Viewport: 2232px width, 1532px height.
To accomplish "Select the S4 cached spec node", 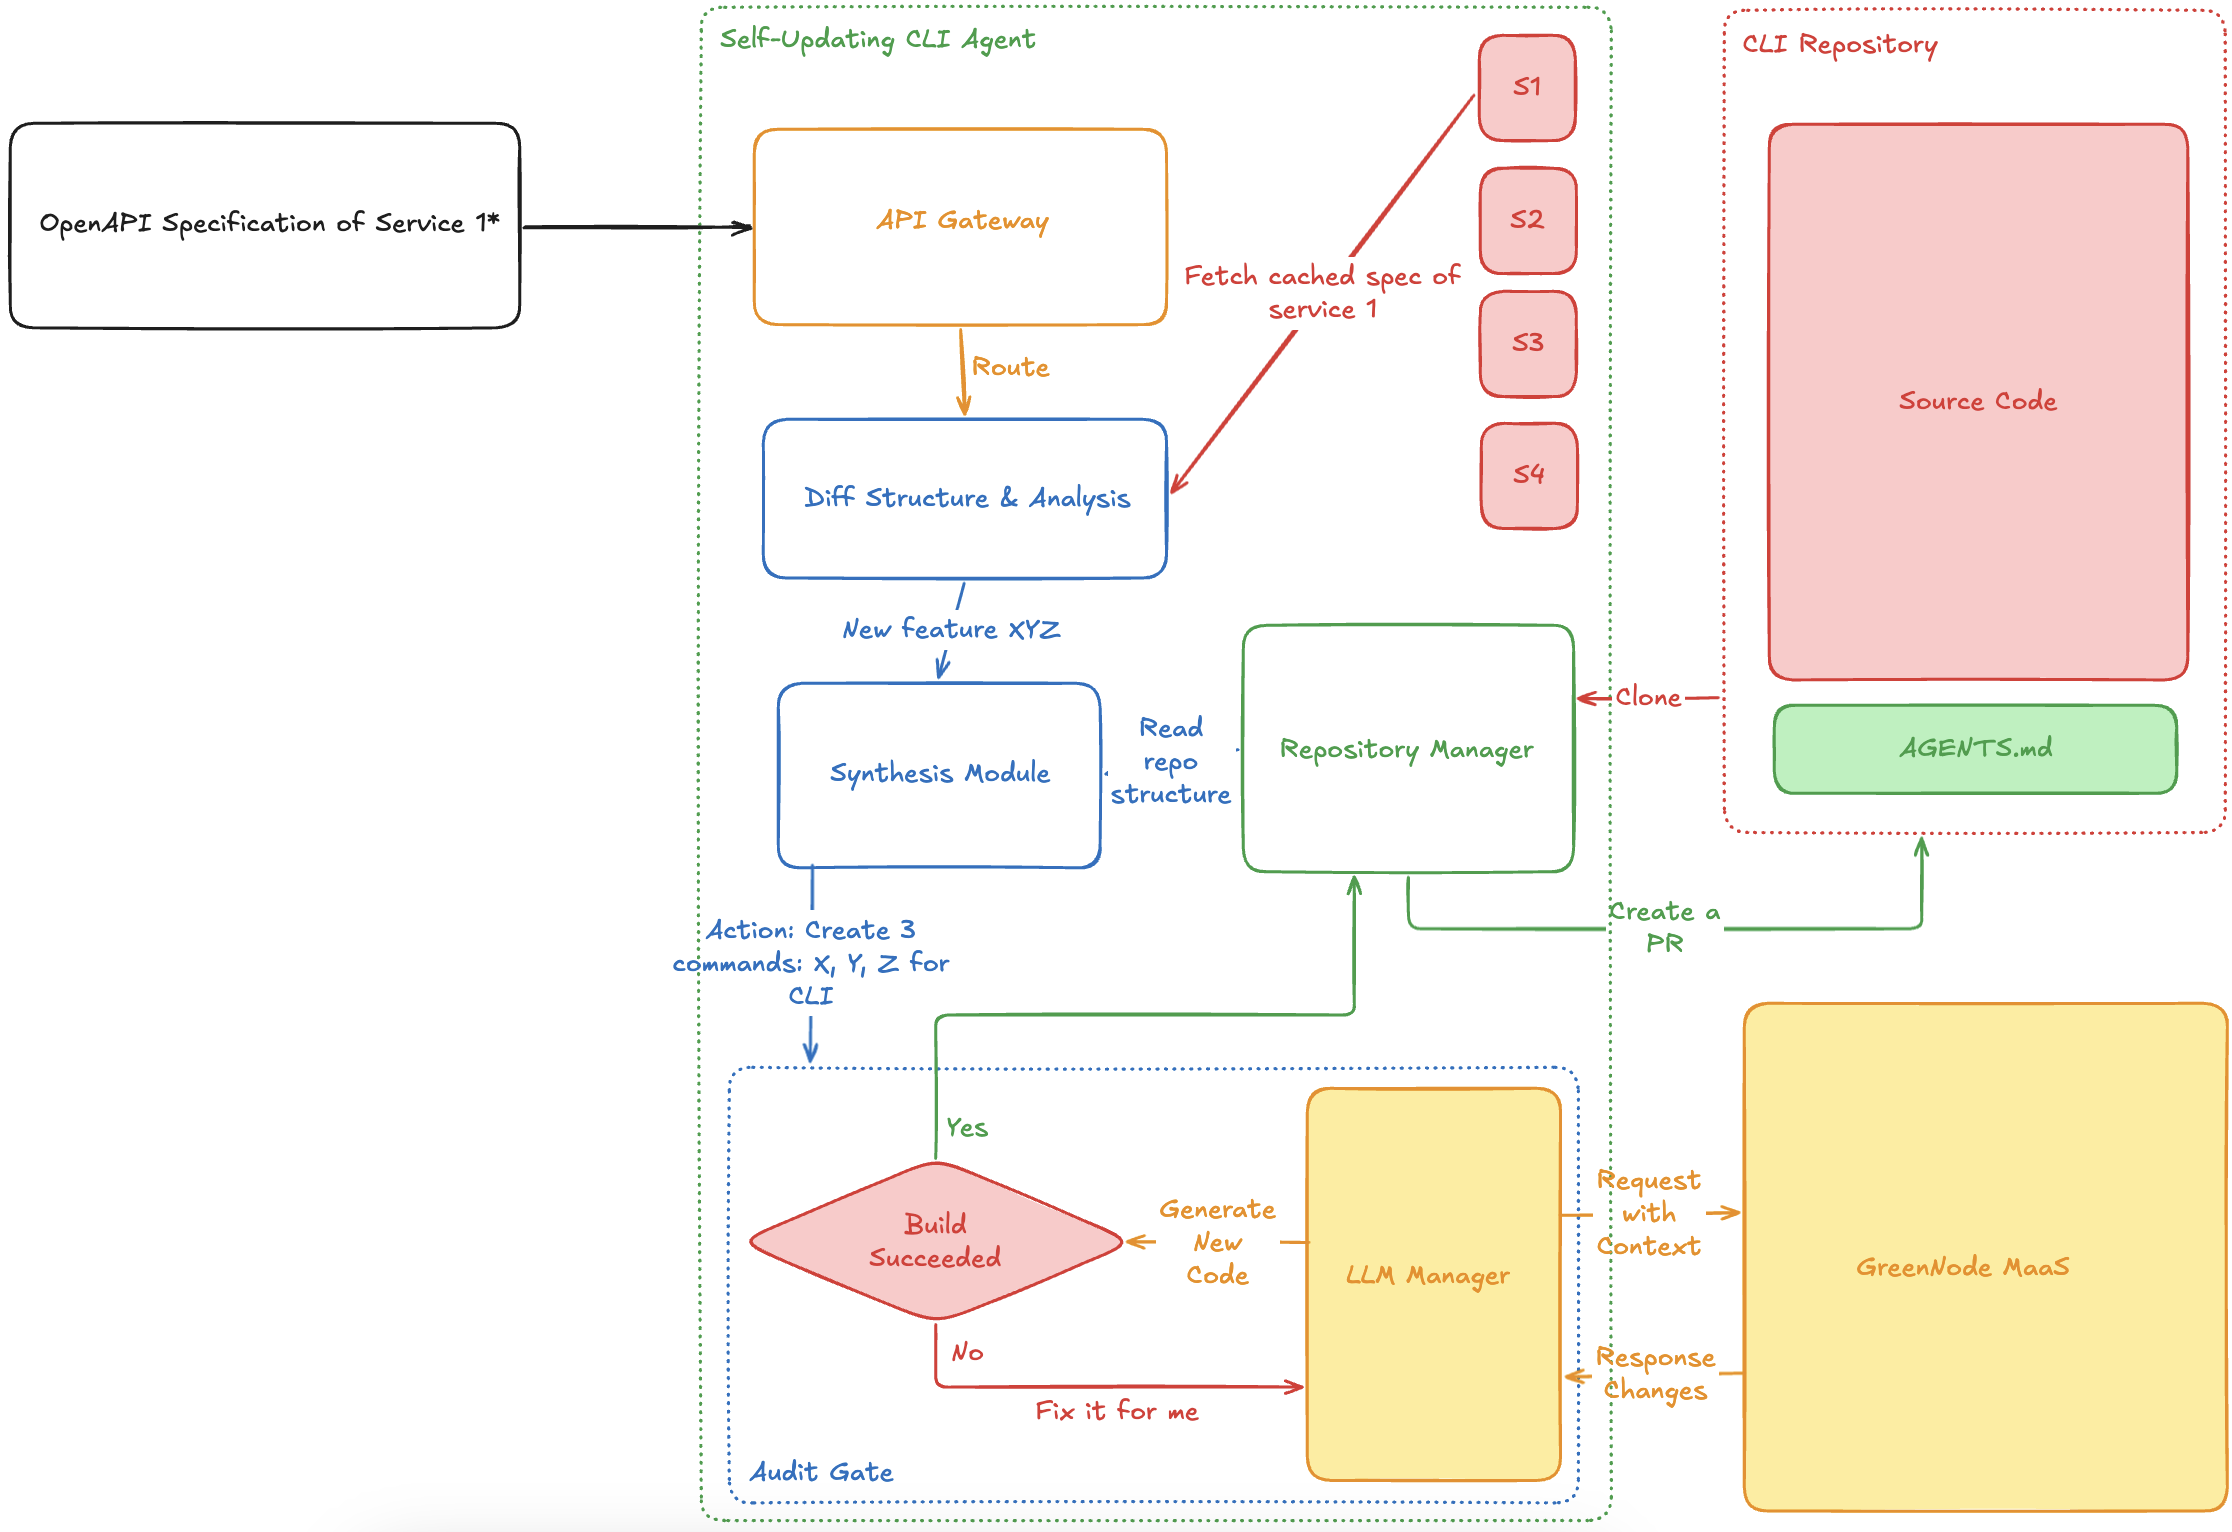I will 1529,476.
